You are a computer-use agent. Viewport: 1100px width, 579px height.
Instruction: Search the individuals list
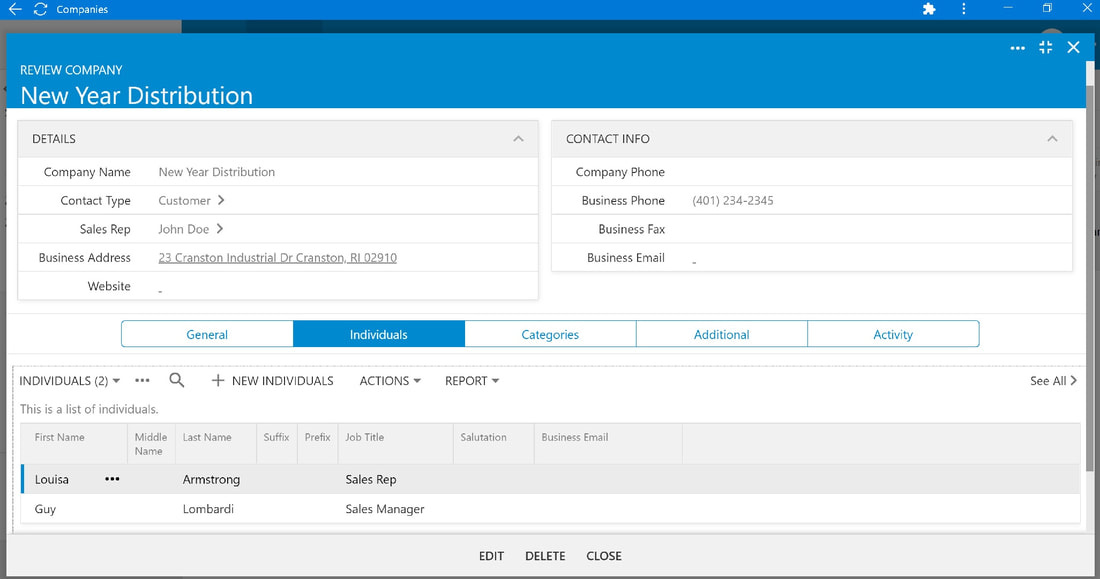tap(177, 380)
